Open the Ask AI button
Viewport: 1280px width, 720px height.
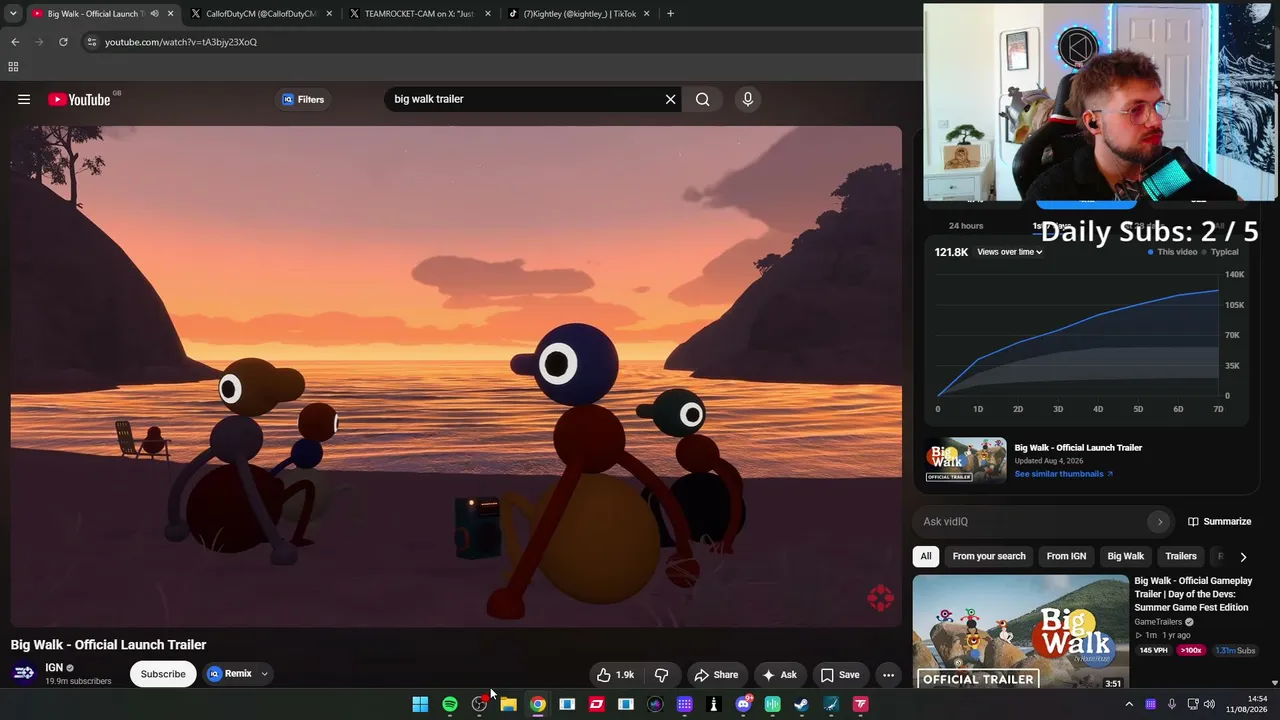[x=779, y=675]
